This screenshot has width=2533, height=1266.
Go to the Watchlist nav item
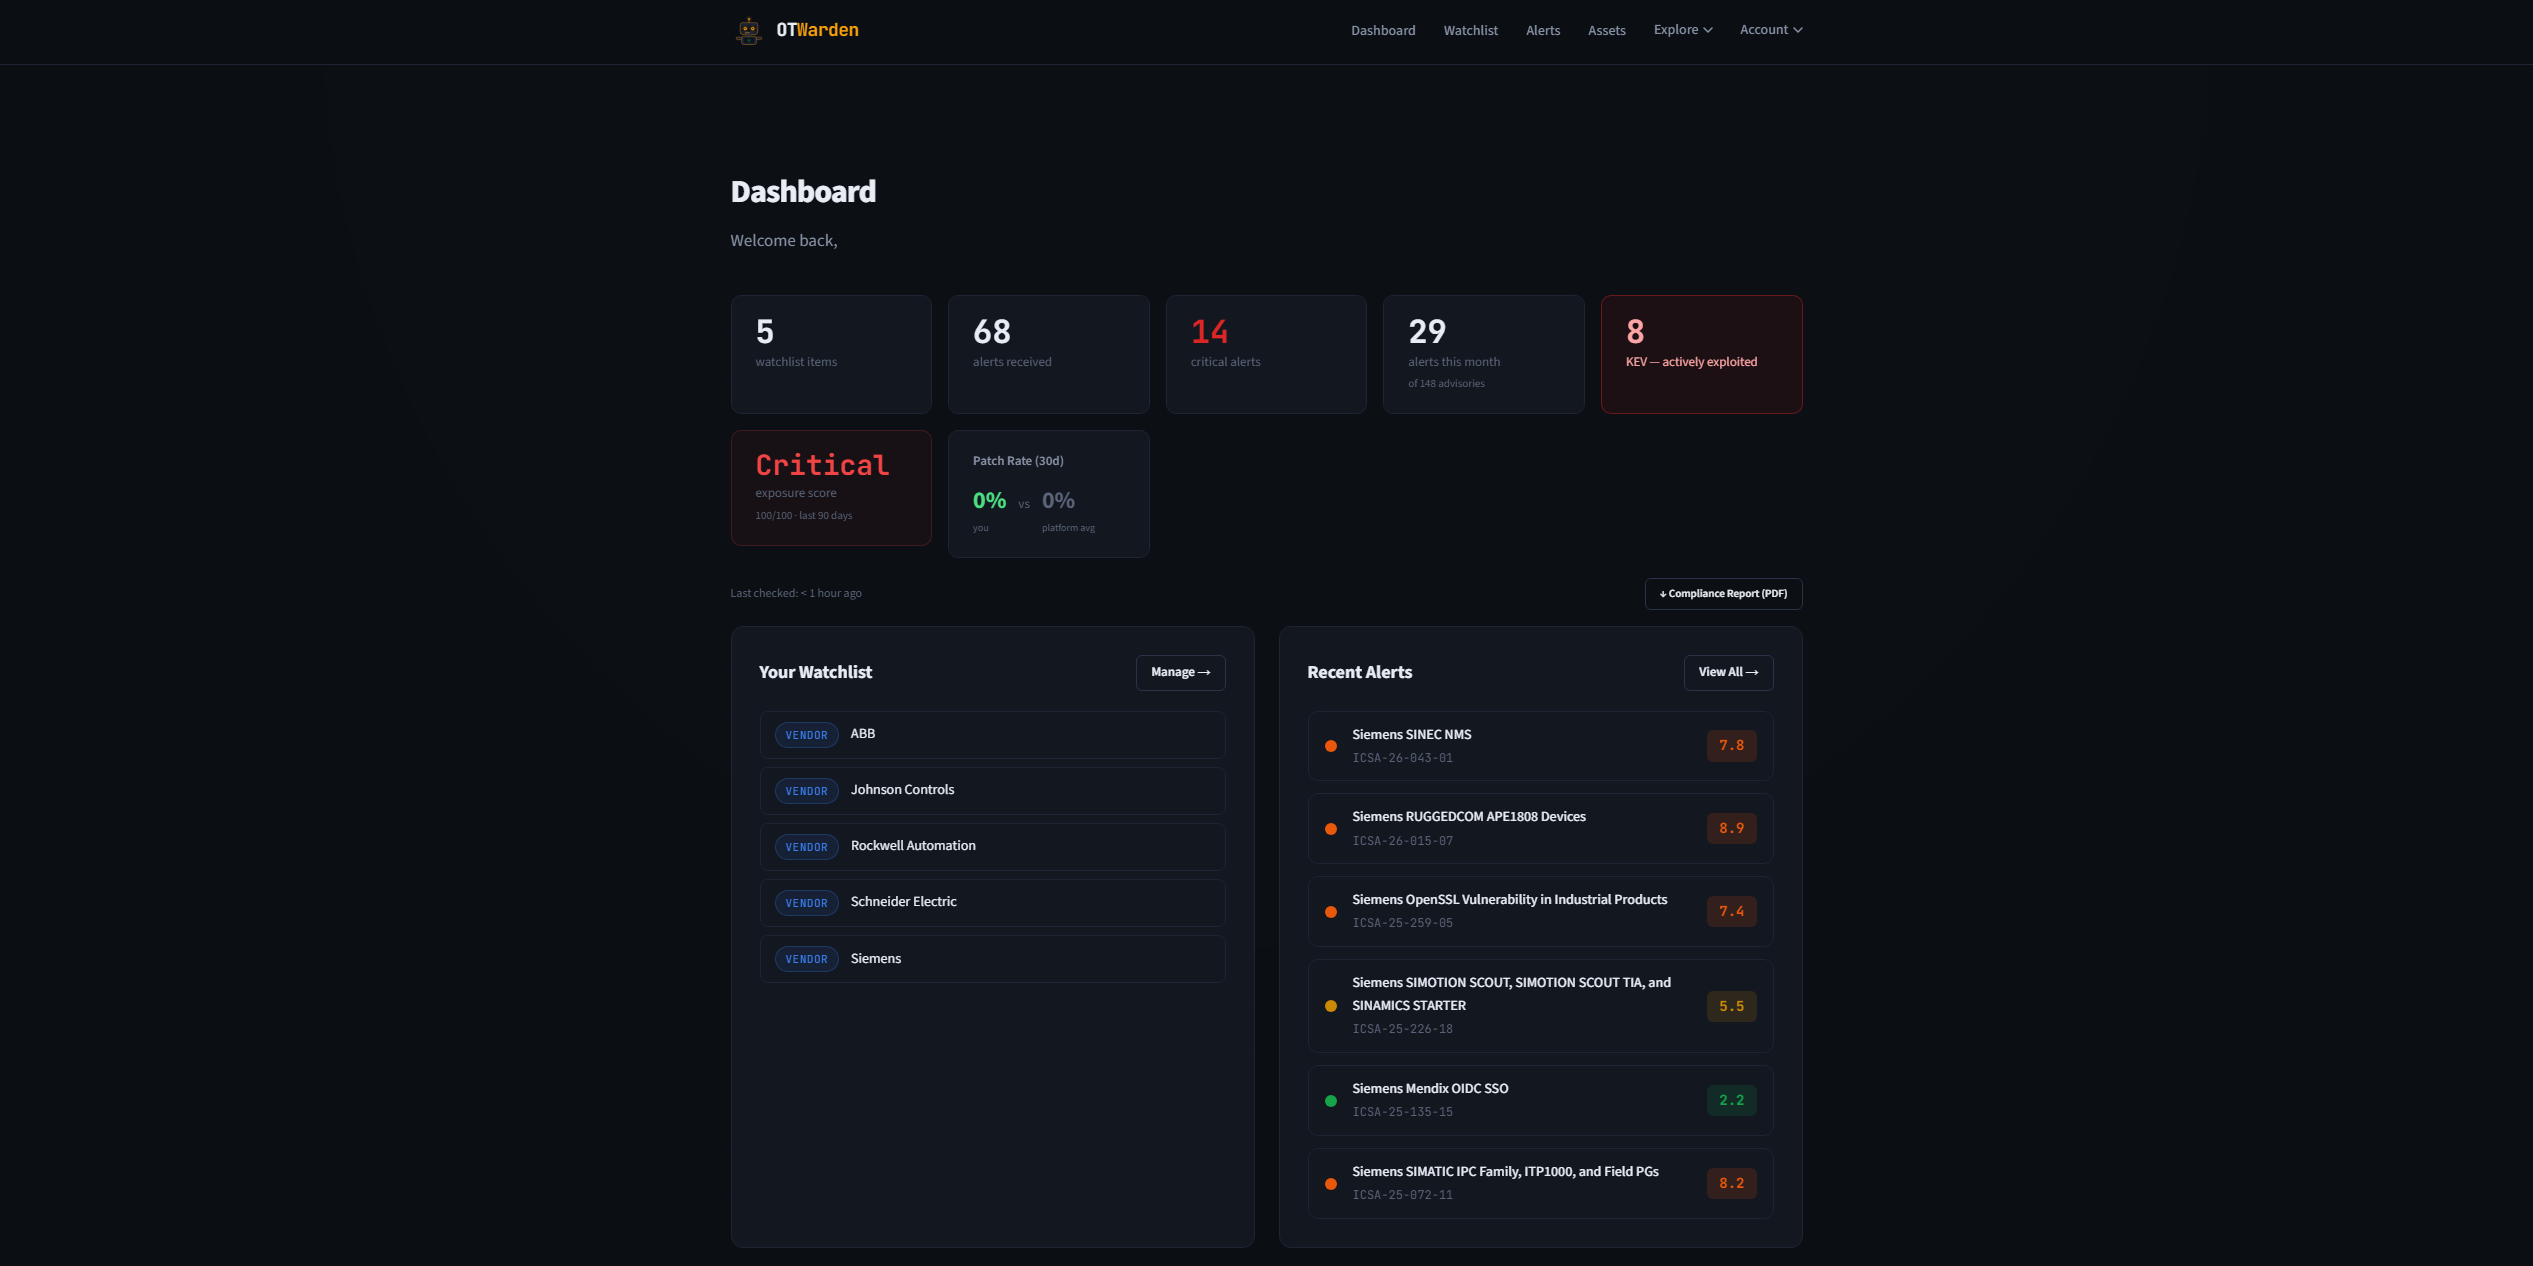[1470, 30]
